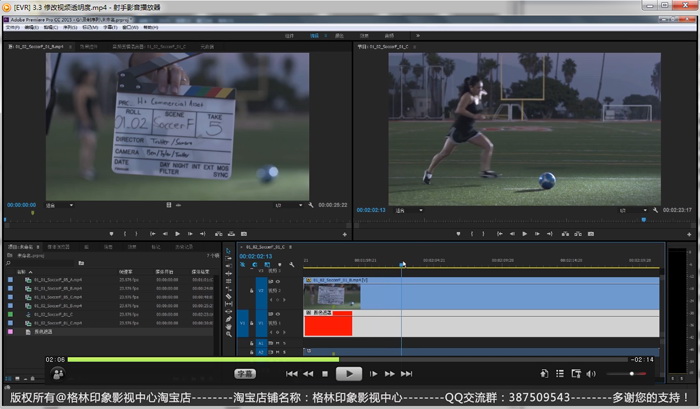This screenshot has height=409, width=700.
Task: Open Program monitor settings wrench
Action: point(655,210)
